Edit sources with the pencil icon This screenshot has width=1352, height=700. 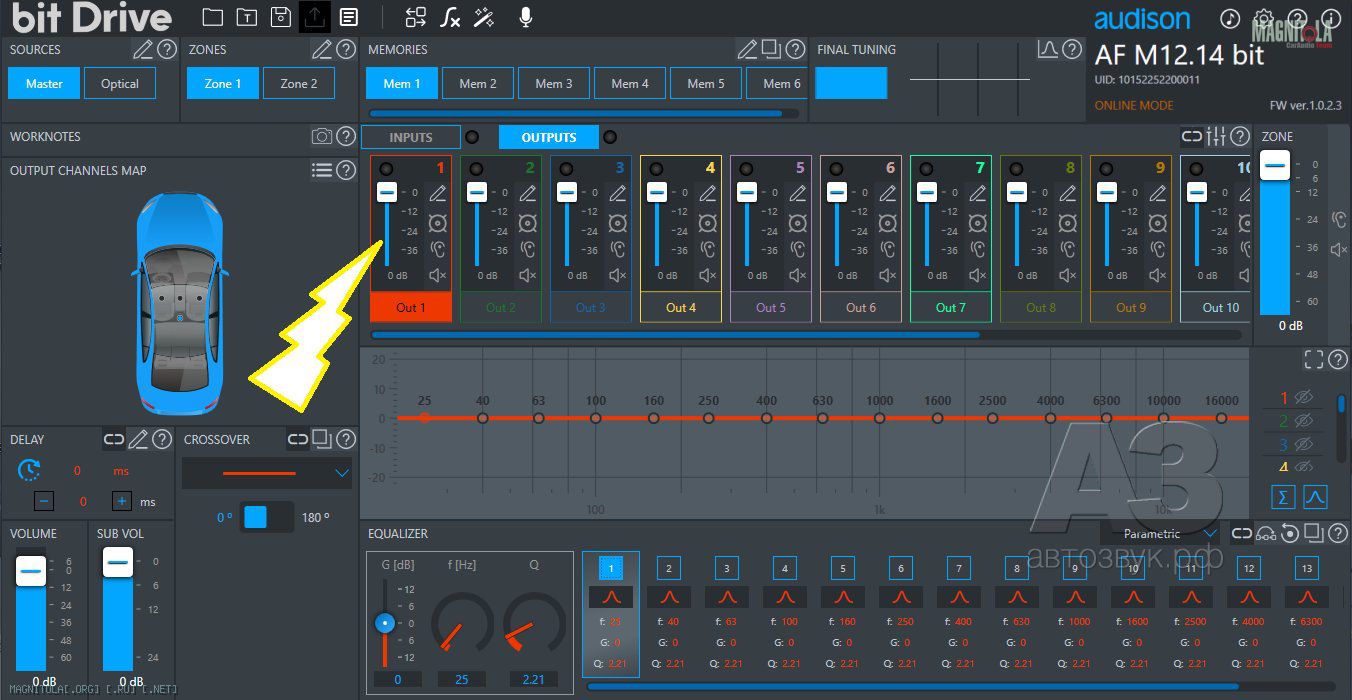[x=143, y=49]
